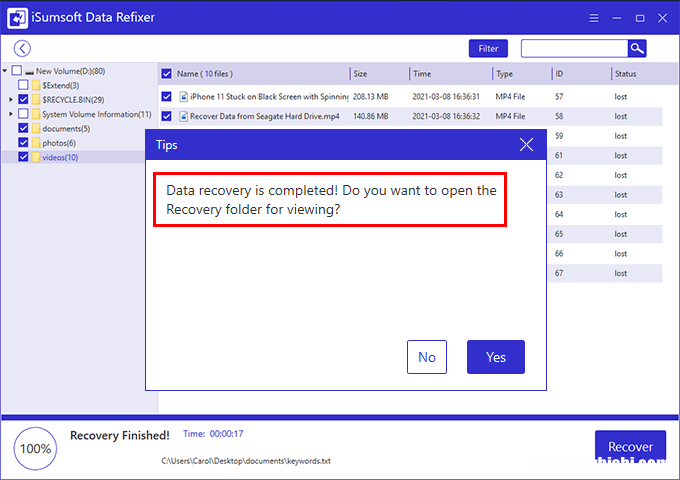Expand the System Volume Information node

pyautogui.click(x=11, y=114)
